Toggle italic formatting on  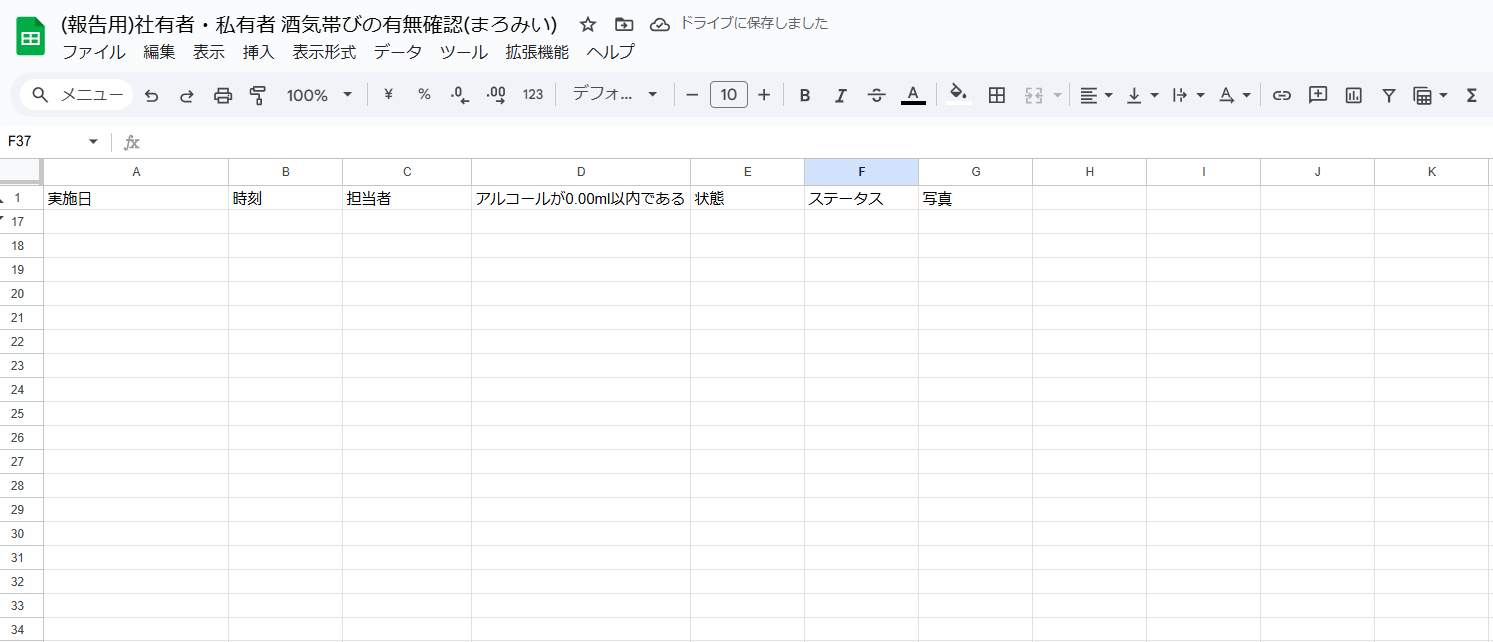(841, 94)
